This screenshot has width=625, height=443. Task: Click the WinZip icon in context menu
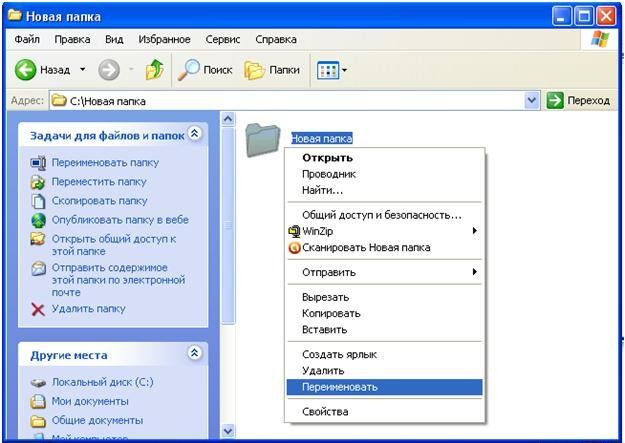294,231
